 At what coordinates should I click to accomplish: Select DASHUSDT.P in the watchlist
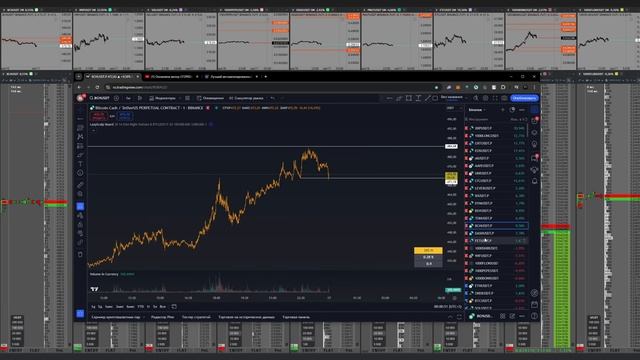tap(497, 233)
